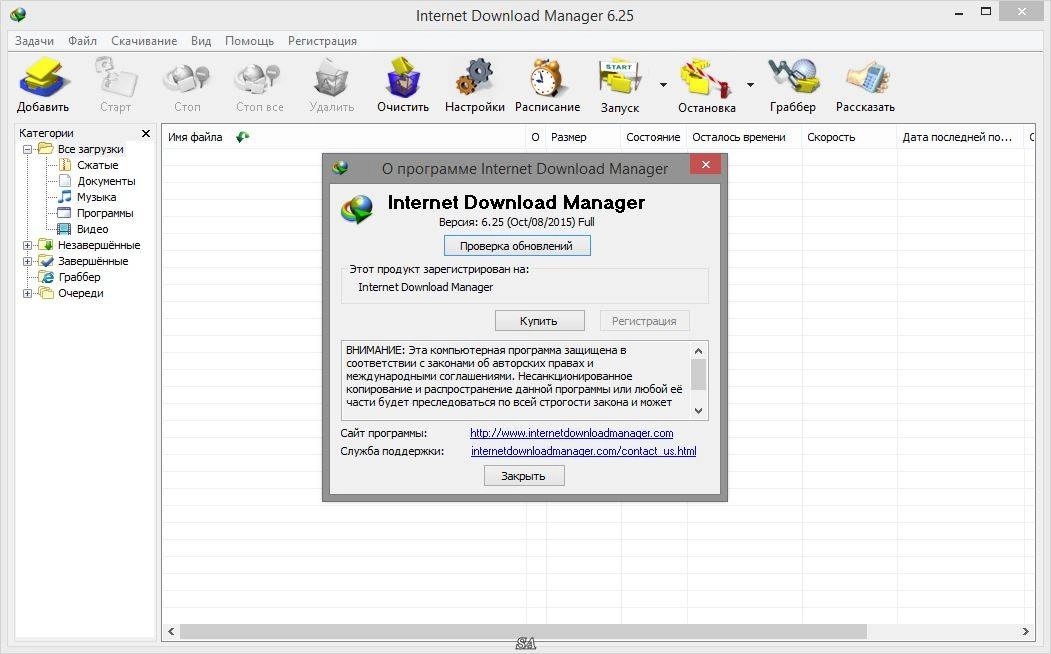Open the Вид menu
1051x654 pixels.
point(201,41)
